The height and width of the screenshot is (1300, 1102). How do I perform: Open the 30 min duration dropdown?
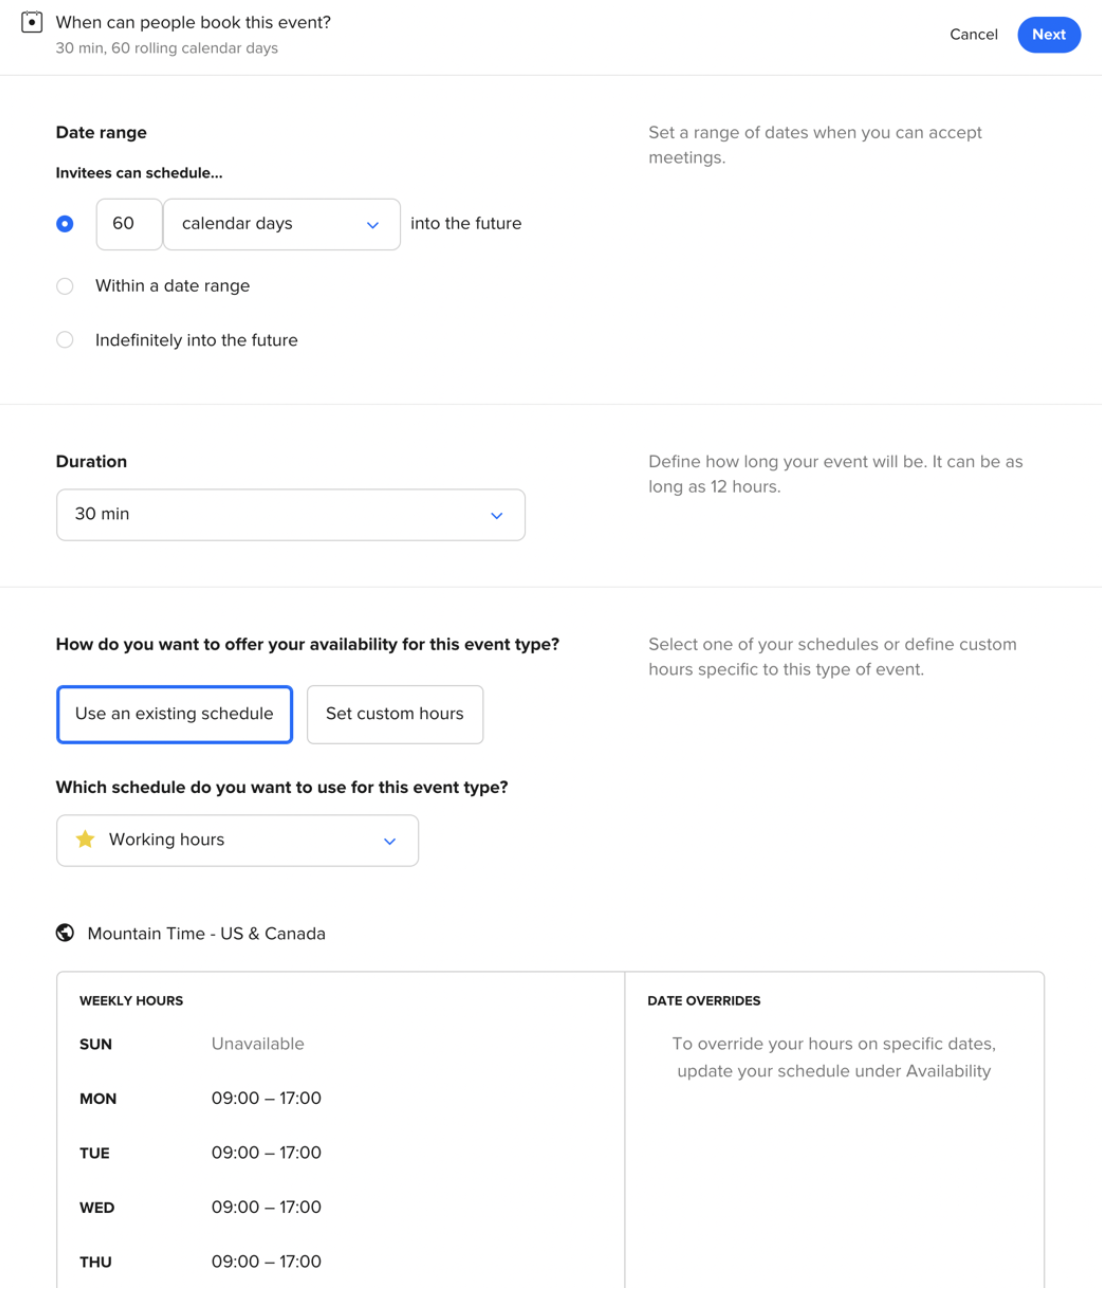(x=290, y=514)
